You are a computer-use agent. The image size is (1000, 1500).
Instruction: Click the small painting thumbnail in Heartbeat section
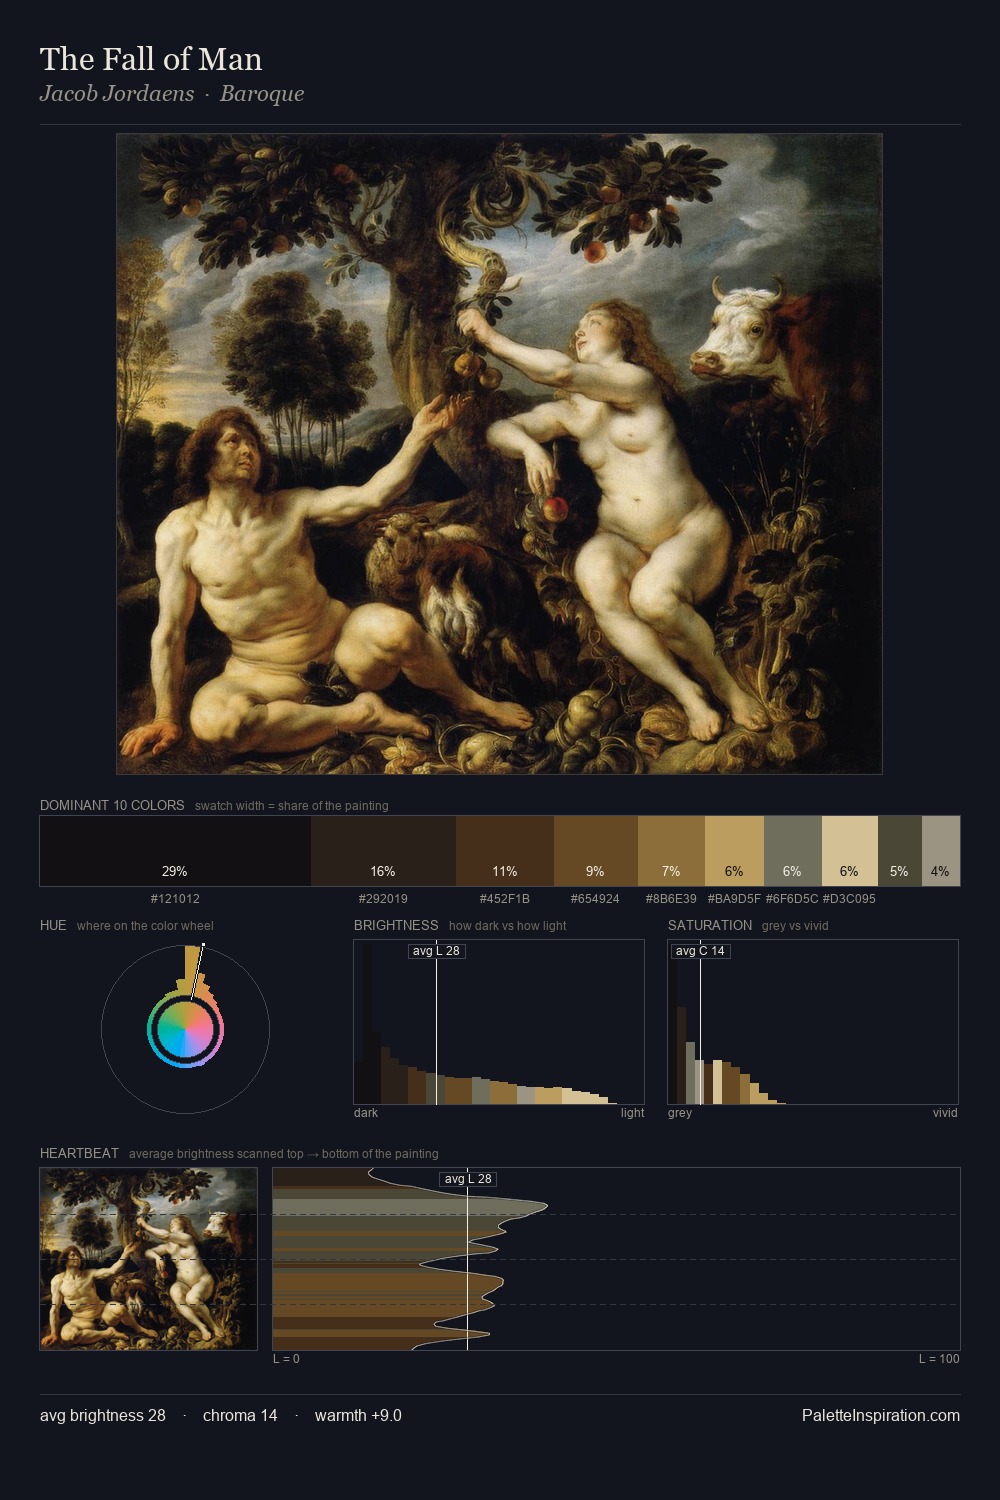tap(148, 1259)
